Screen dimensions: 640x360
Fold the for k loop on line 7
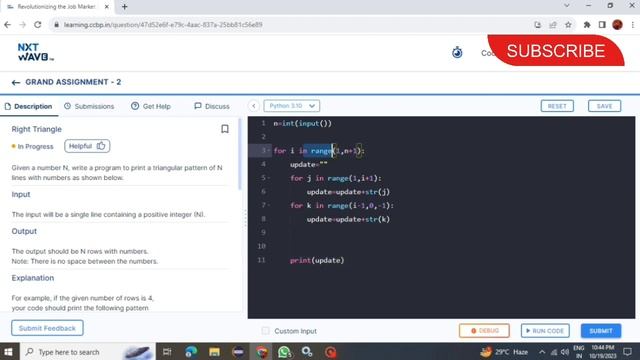[269, 205]
